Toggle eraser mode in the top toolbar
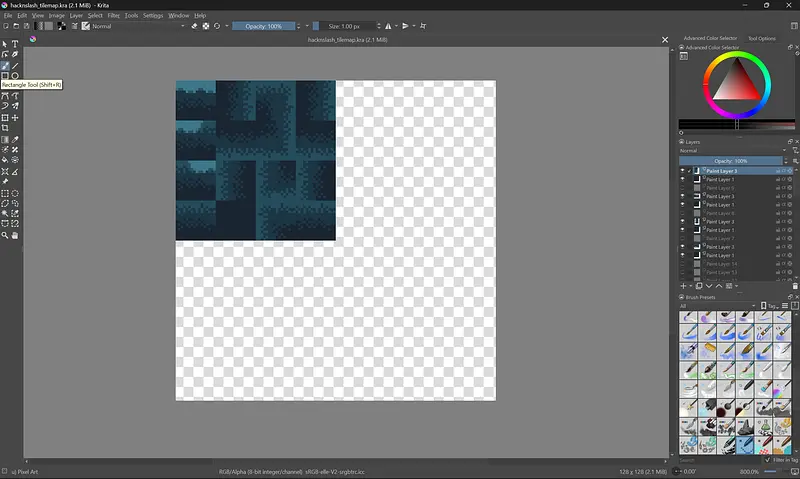800x479 pixels. 194,26
